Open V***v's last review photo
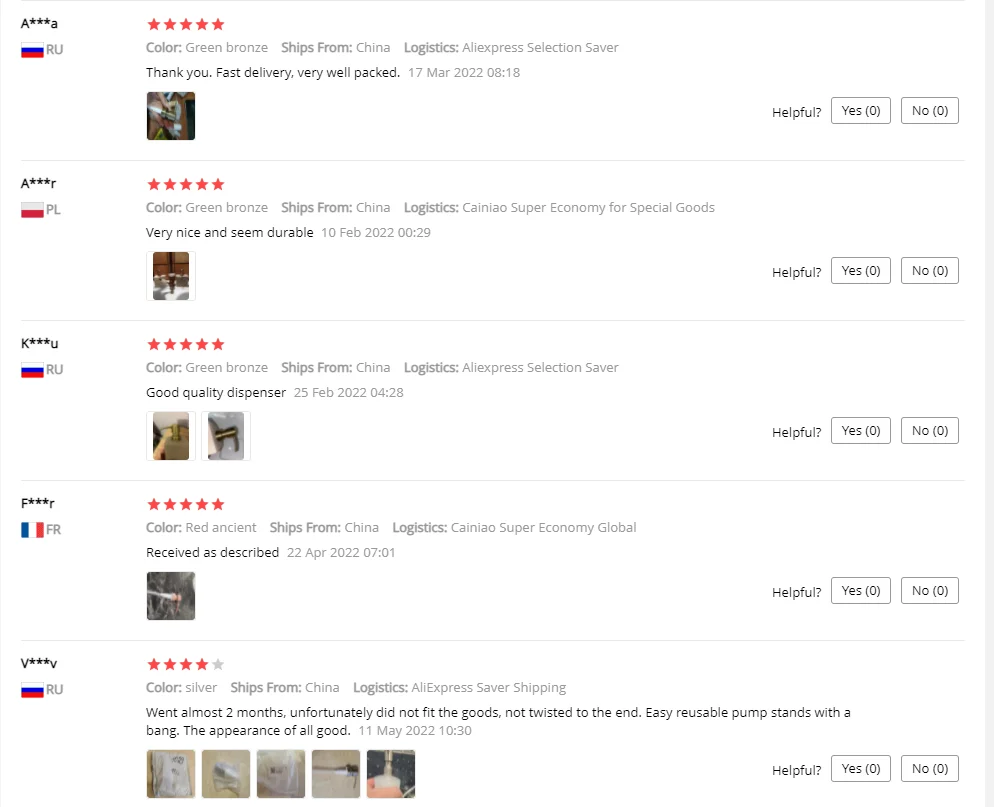This screenshot has width=994, height=807. point(391,774)
